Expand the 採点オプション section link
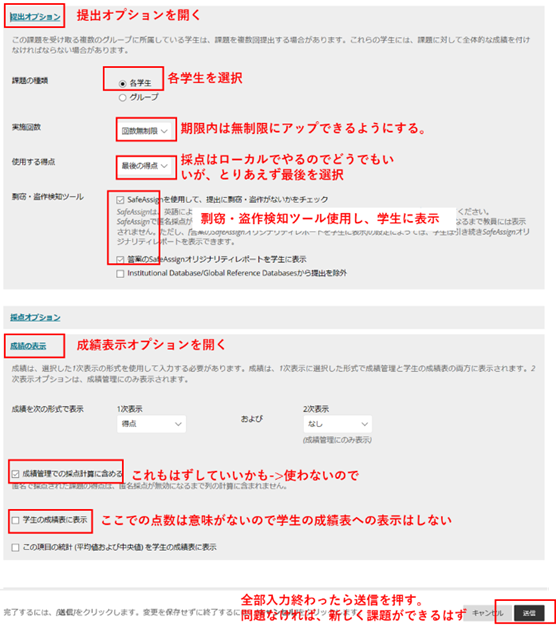556x632 pixels. click(35, 317)
